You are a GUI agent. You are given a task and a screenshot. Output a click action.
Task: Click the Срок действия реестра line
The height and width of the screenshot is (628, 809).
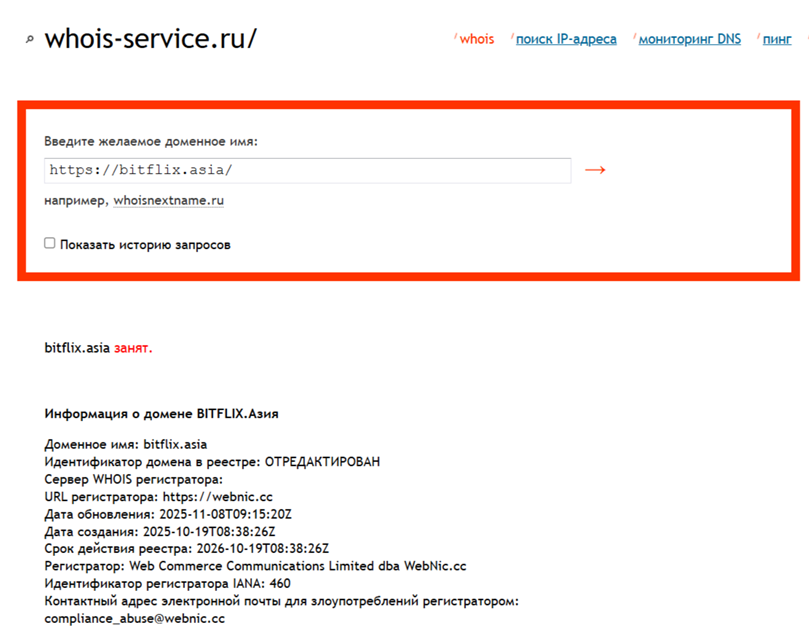tap(186, 548)
